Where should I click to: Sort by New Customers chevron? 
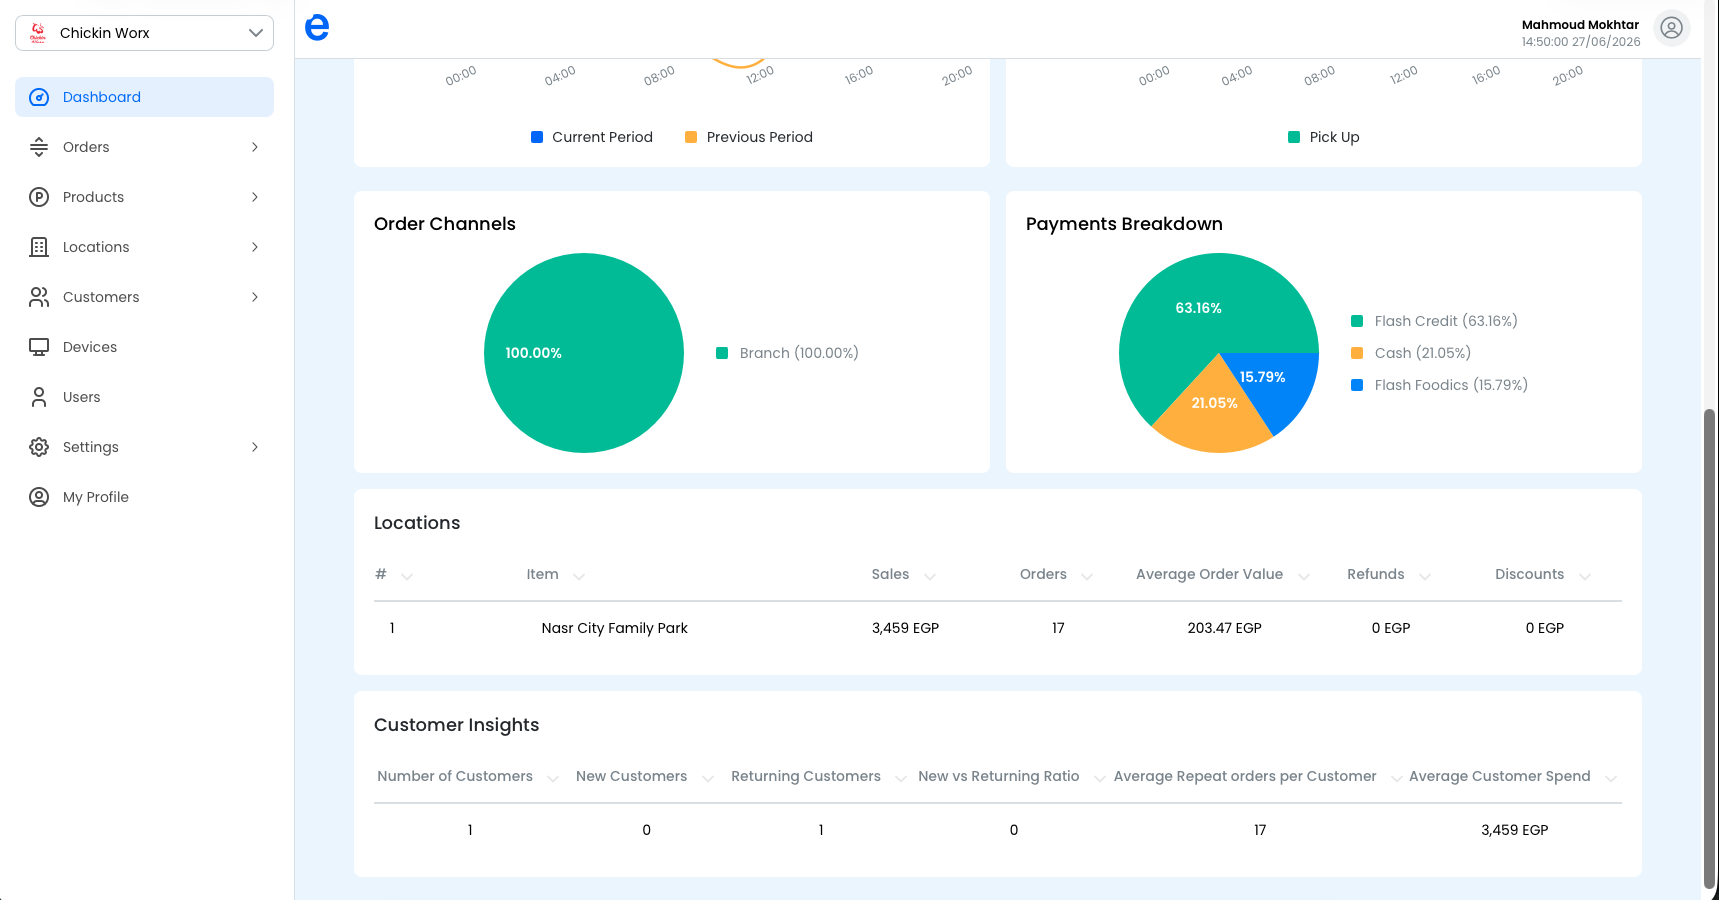pos(708,778)
